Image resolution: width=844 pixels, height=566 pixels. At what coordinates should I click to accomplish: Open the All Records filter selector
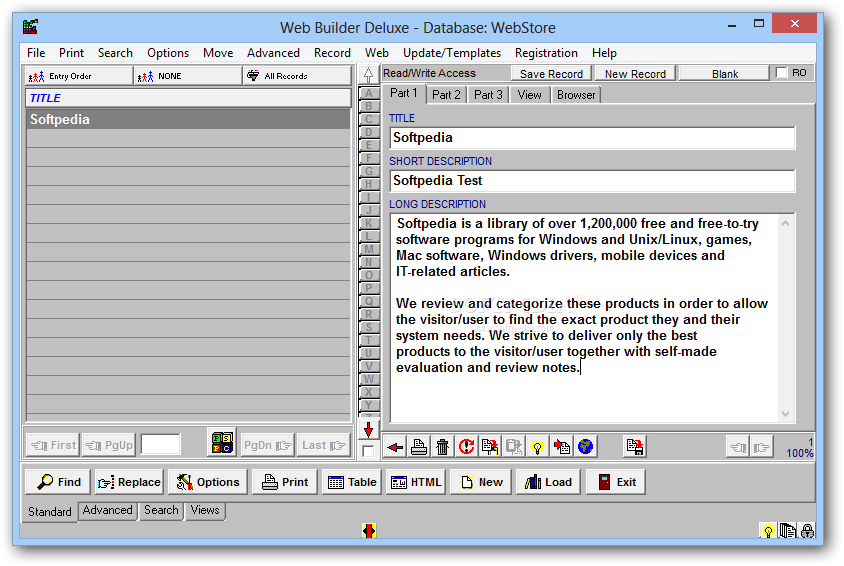(x=298, y=76)
